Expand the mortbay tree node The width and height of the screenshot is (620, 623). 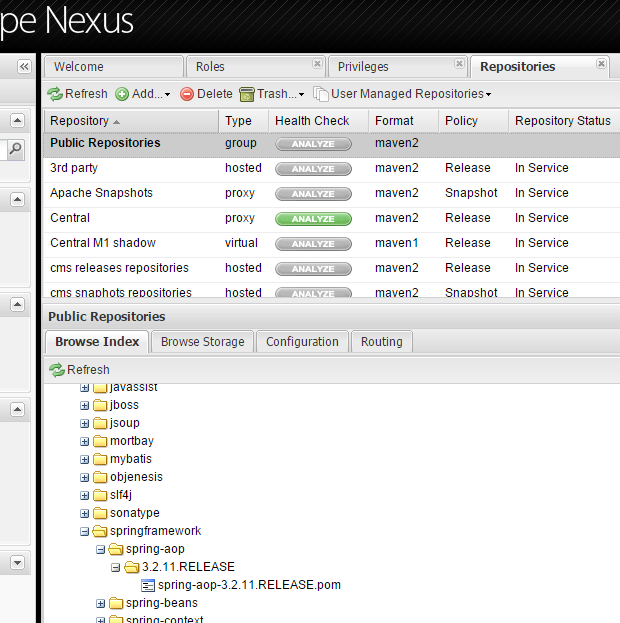(x=84, y=441)
